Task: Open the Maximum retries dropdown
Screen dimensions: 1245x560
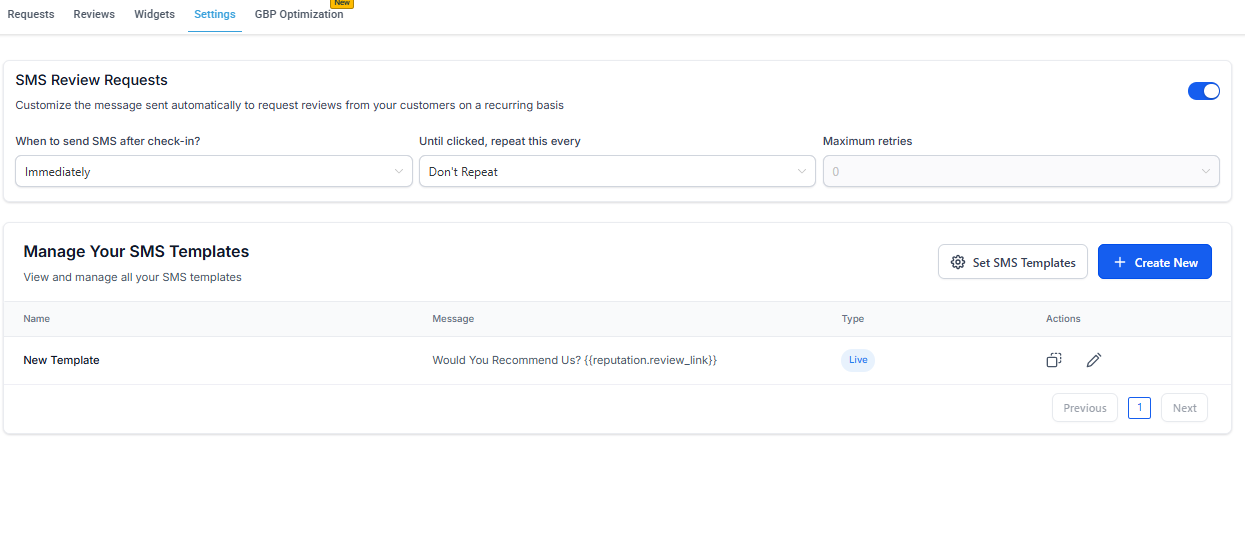Action: click(1020, 171)
